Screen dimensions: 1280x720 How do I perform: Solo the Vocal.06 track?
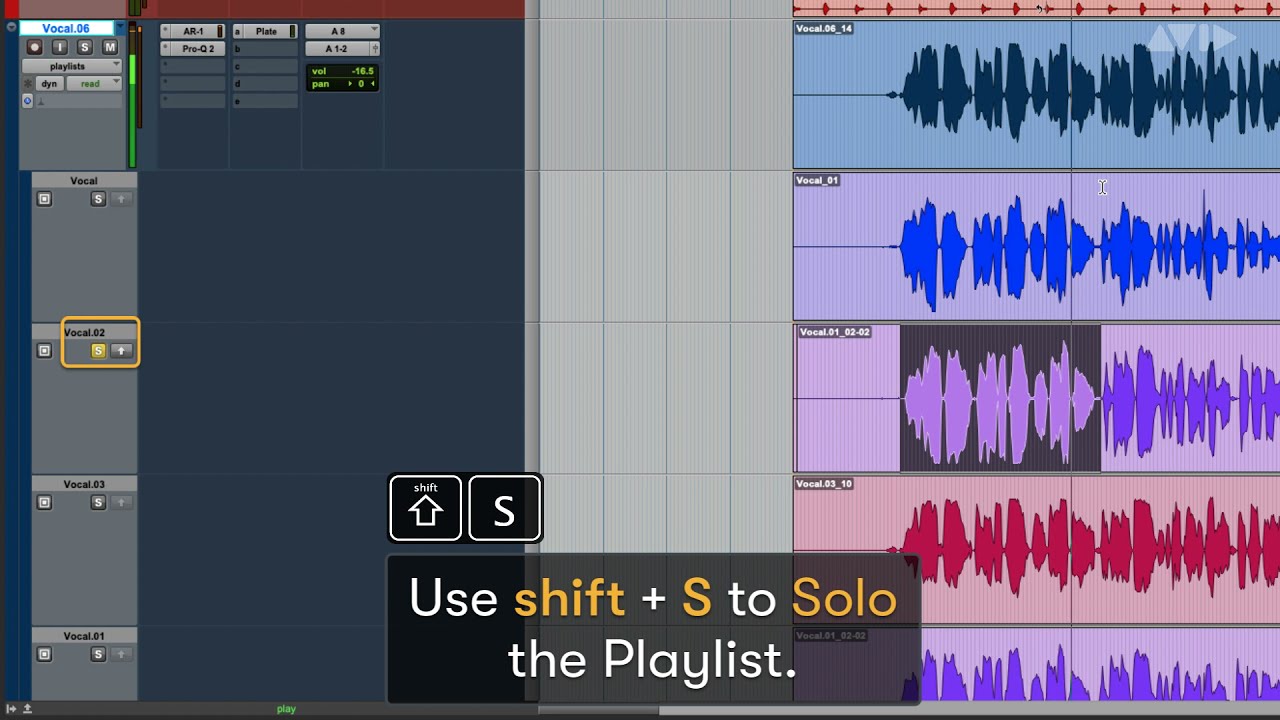click(x=84, y=47)
